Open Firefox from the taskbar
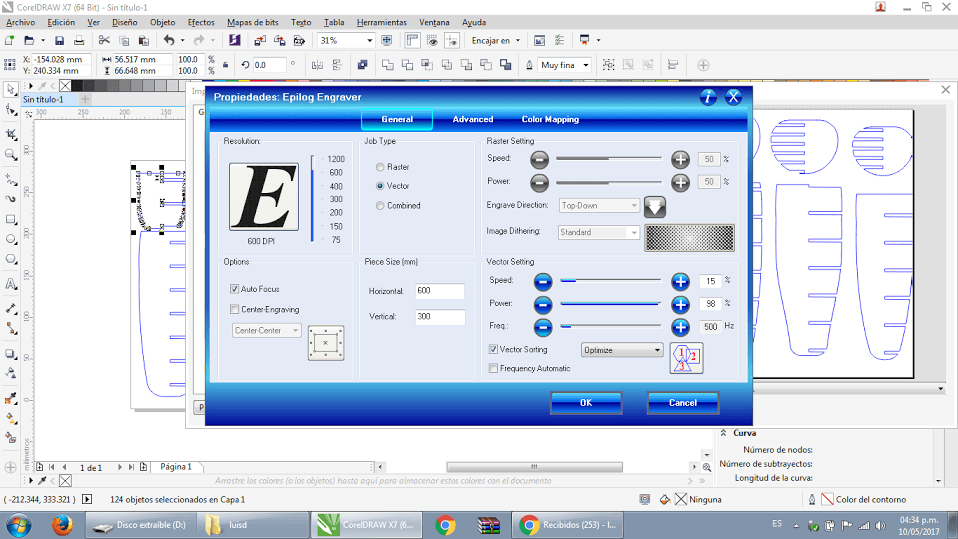 [62, 525]
